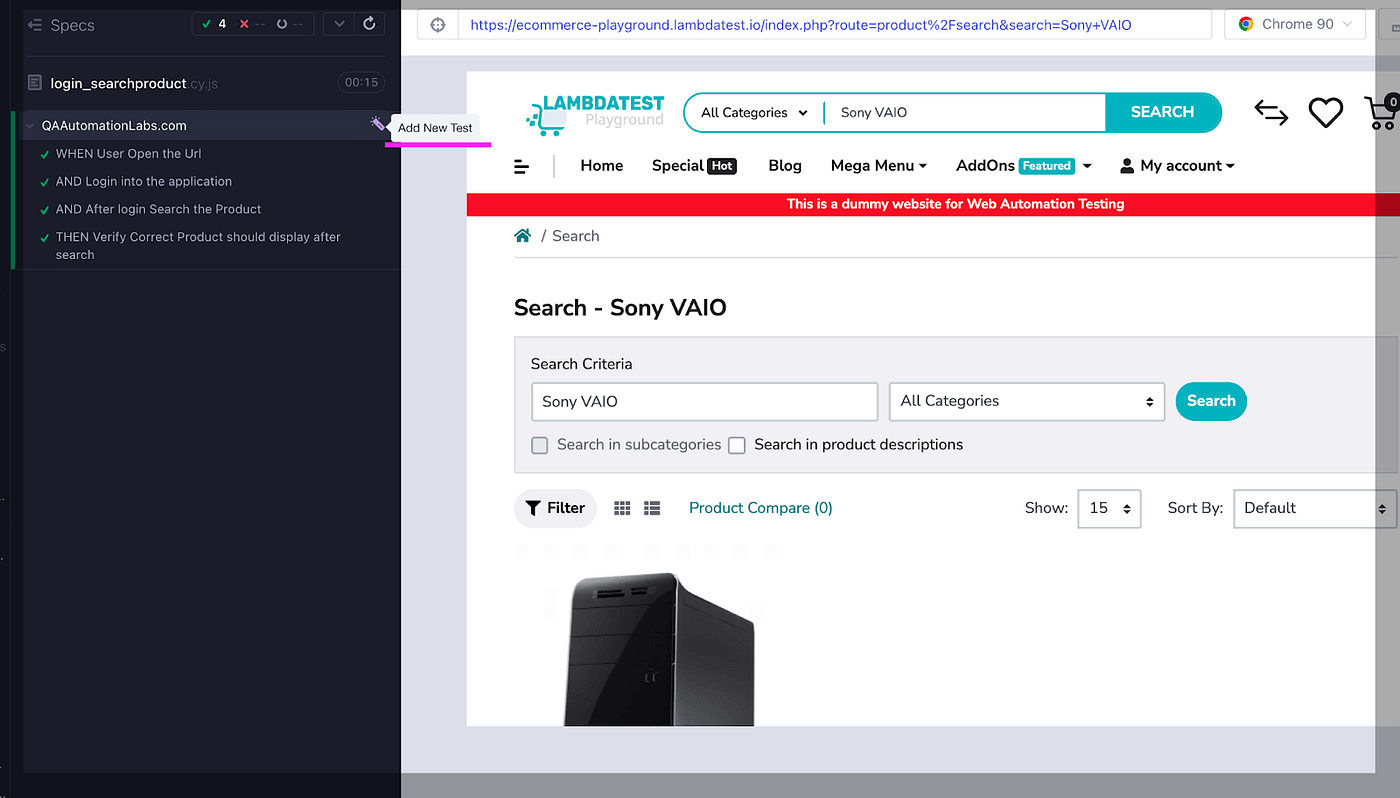Open the Chrome 90 browser dropdown
Screen dimensions: 1400x798
tap(1294, 24)
